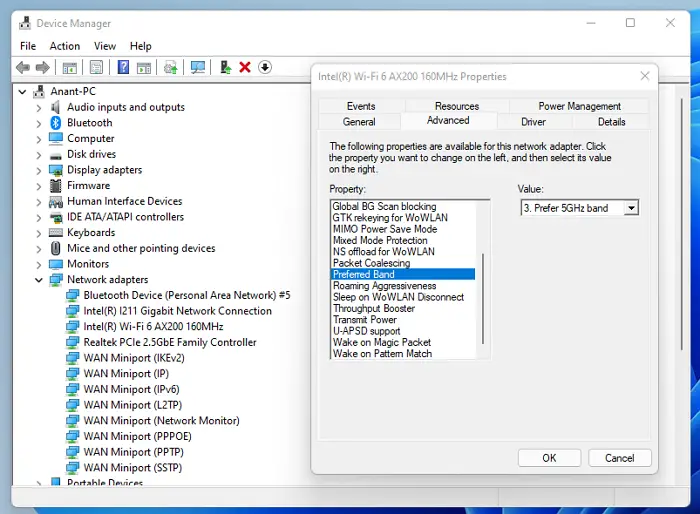Viewport: 700px width, 514px height.
Task: Select MIMO Power Save Mode property
Action: 385,229
